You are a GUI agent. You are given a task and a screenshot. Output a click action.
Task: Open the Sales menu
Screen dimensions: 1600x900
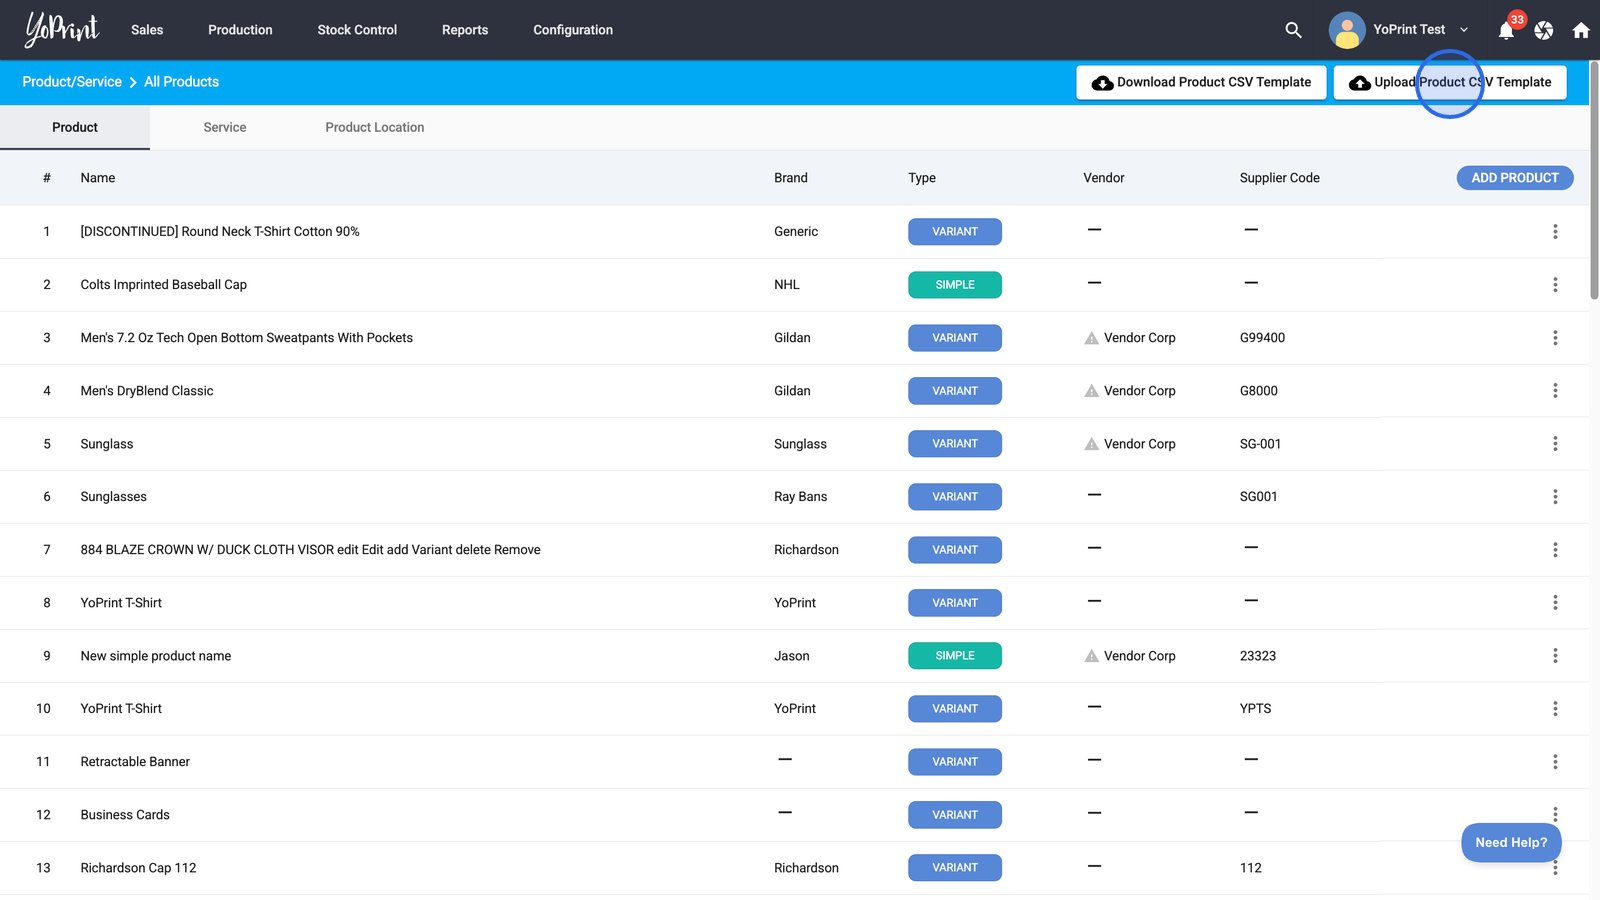click(147, 30)
